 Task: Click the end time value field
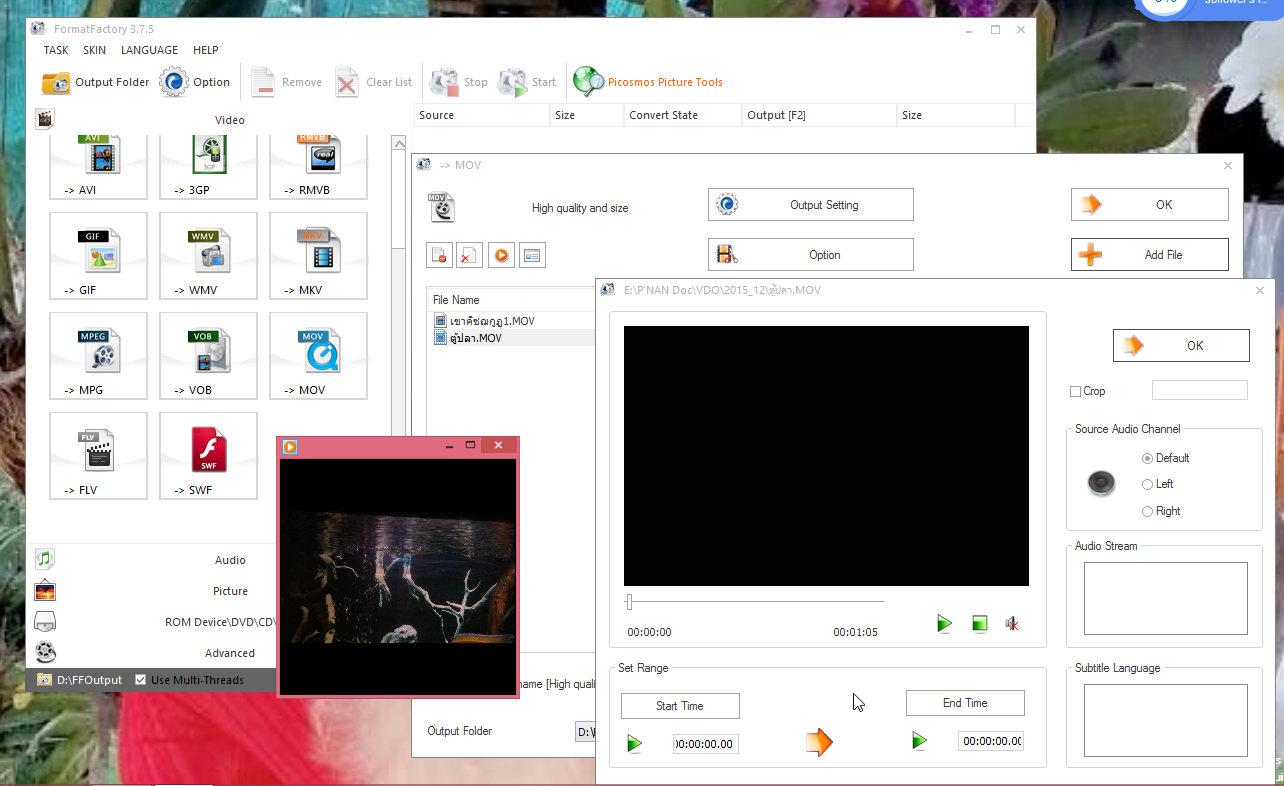tap(991, 741)
